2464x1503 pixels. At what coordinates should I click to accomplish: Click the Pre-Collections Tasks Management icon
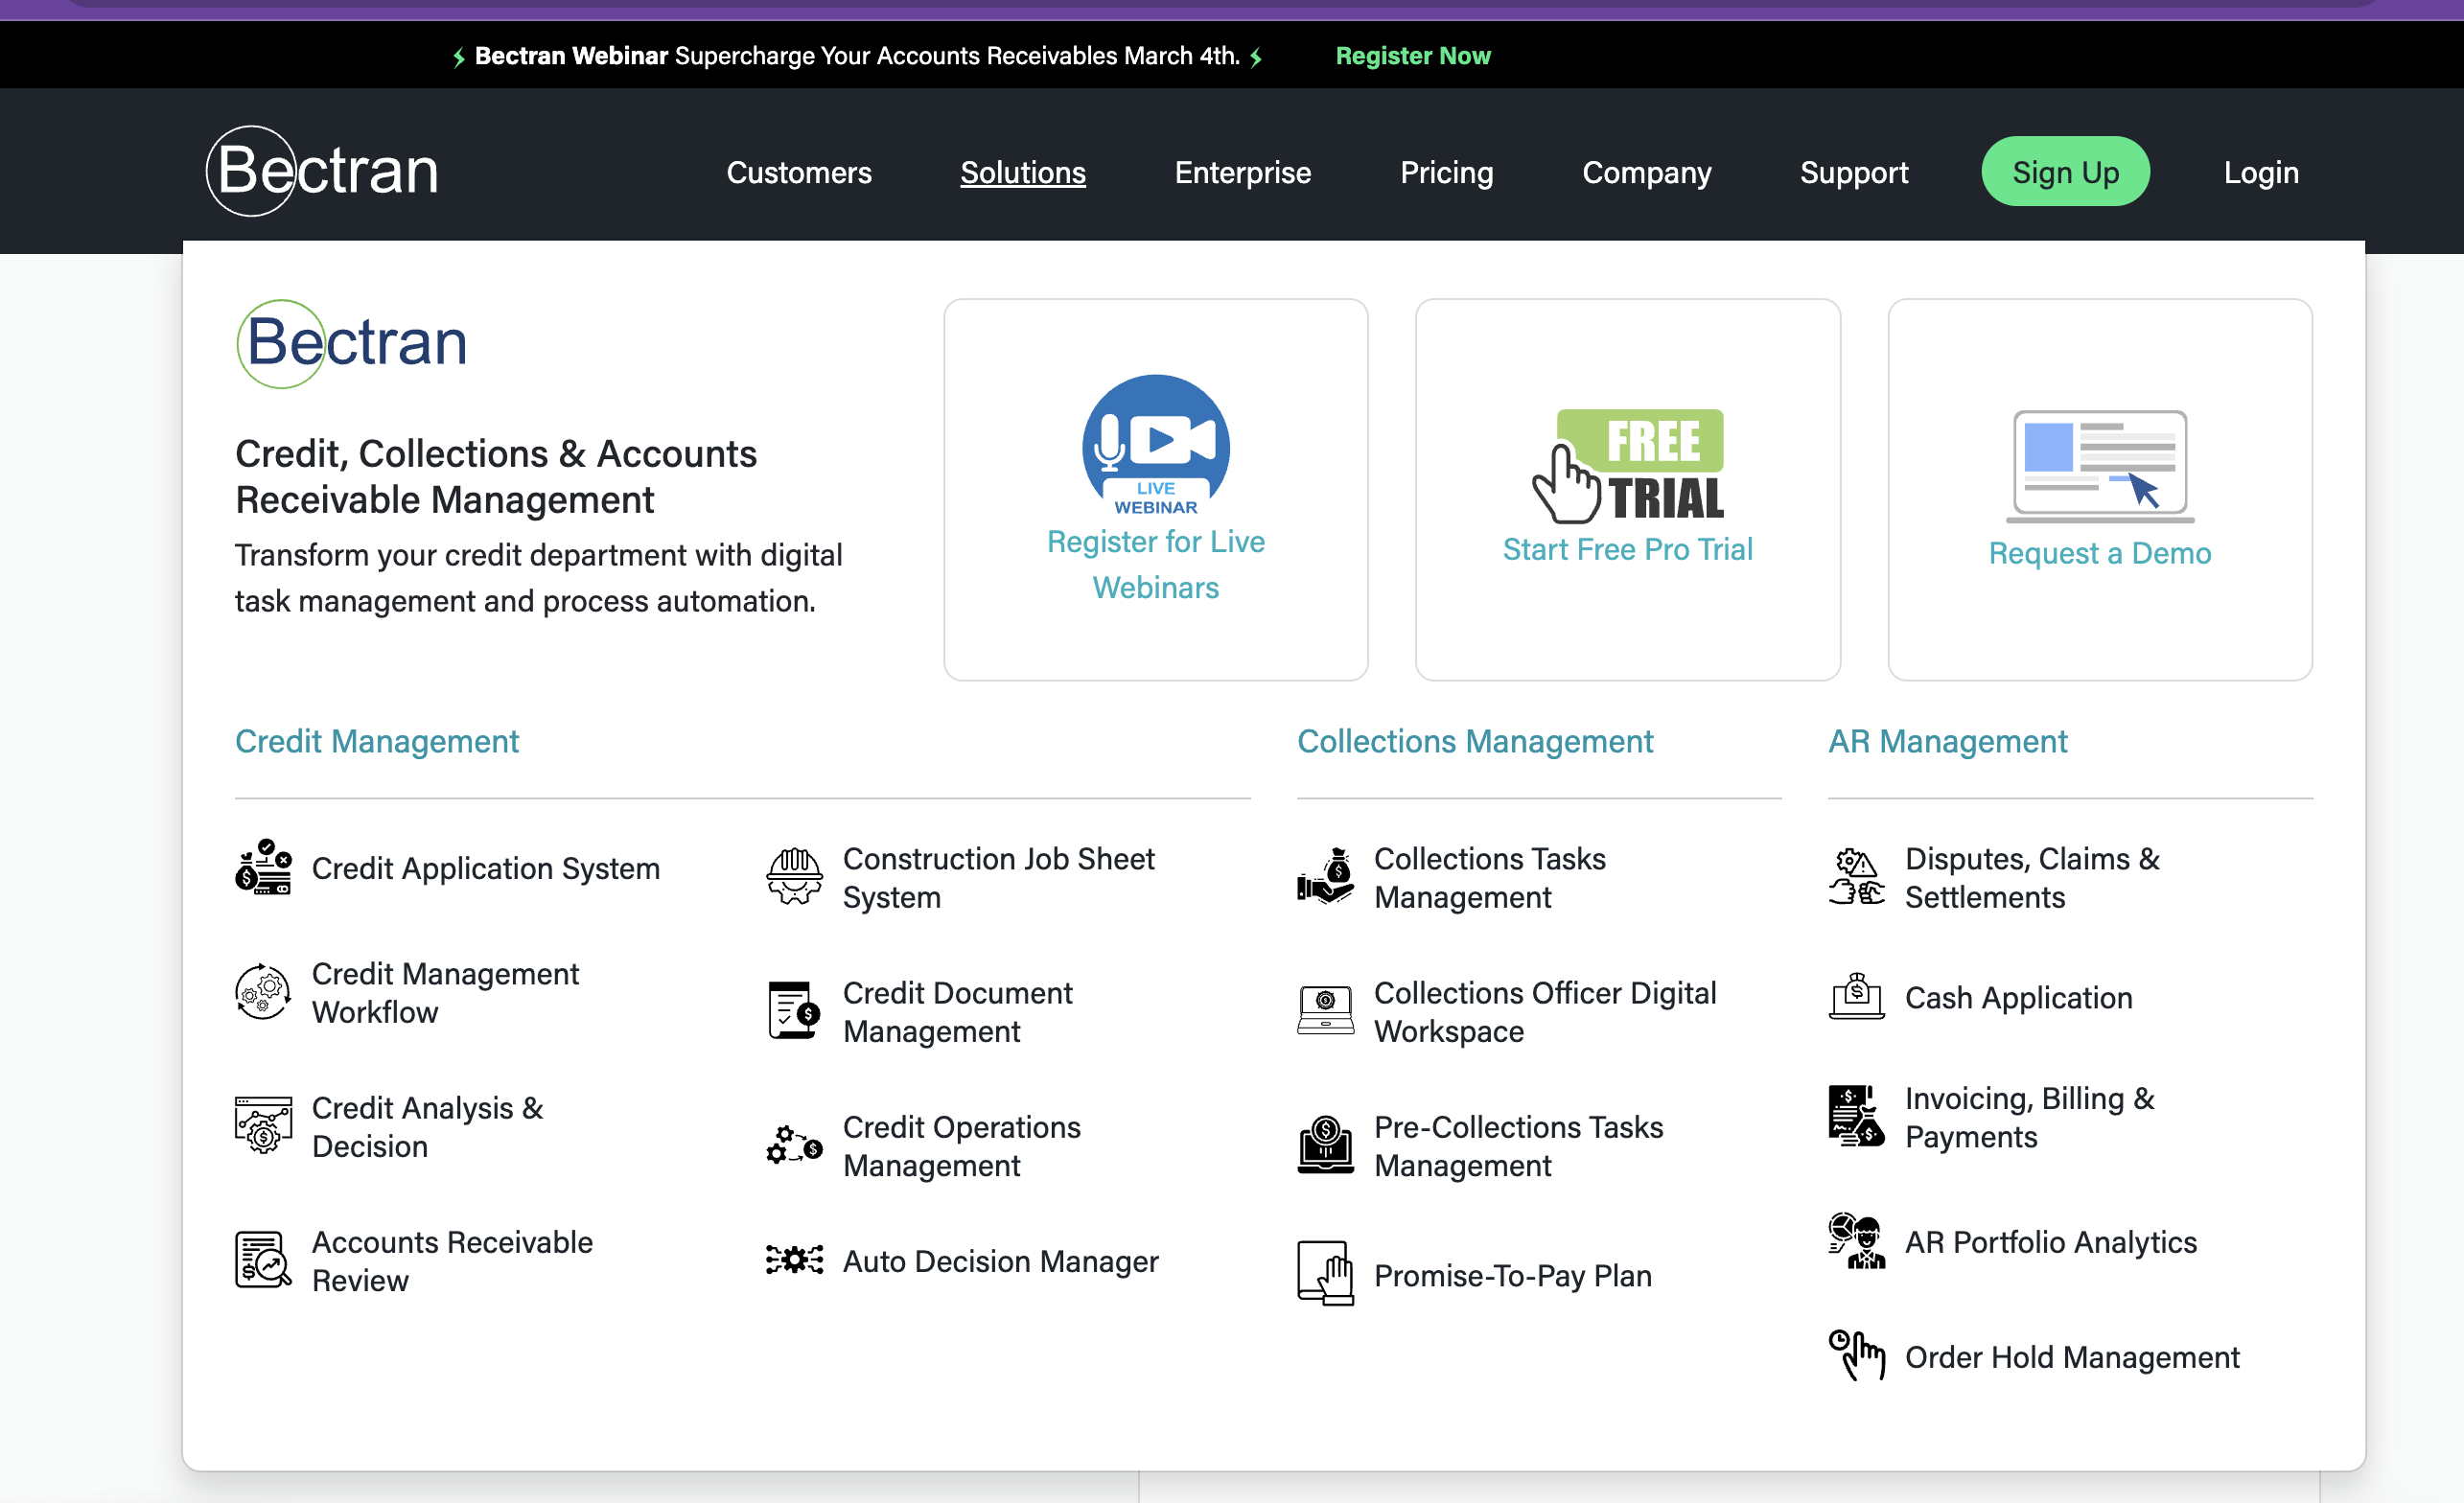(1325, 1145)
